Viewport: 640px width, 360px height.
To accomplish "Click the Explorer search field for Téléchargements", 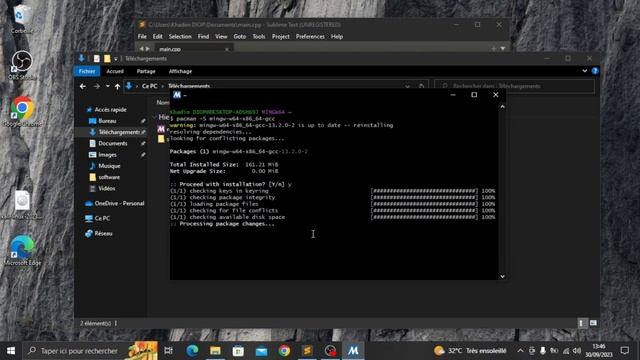I will [x=514, y=87].
